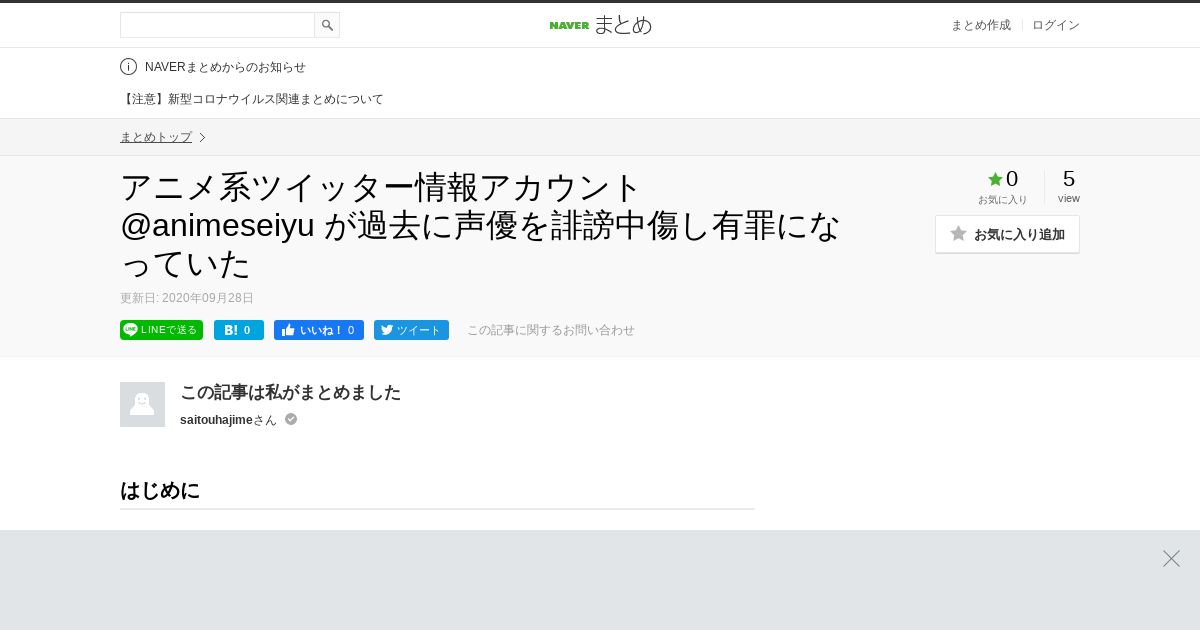Click the breadcrumb chevron arrow
The height and width of the screenshot is (630, 1200).
click(202, 137)
